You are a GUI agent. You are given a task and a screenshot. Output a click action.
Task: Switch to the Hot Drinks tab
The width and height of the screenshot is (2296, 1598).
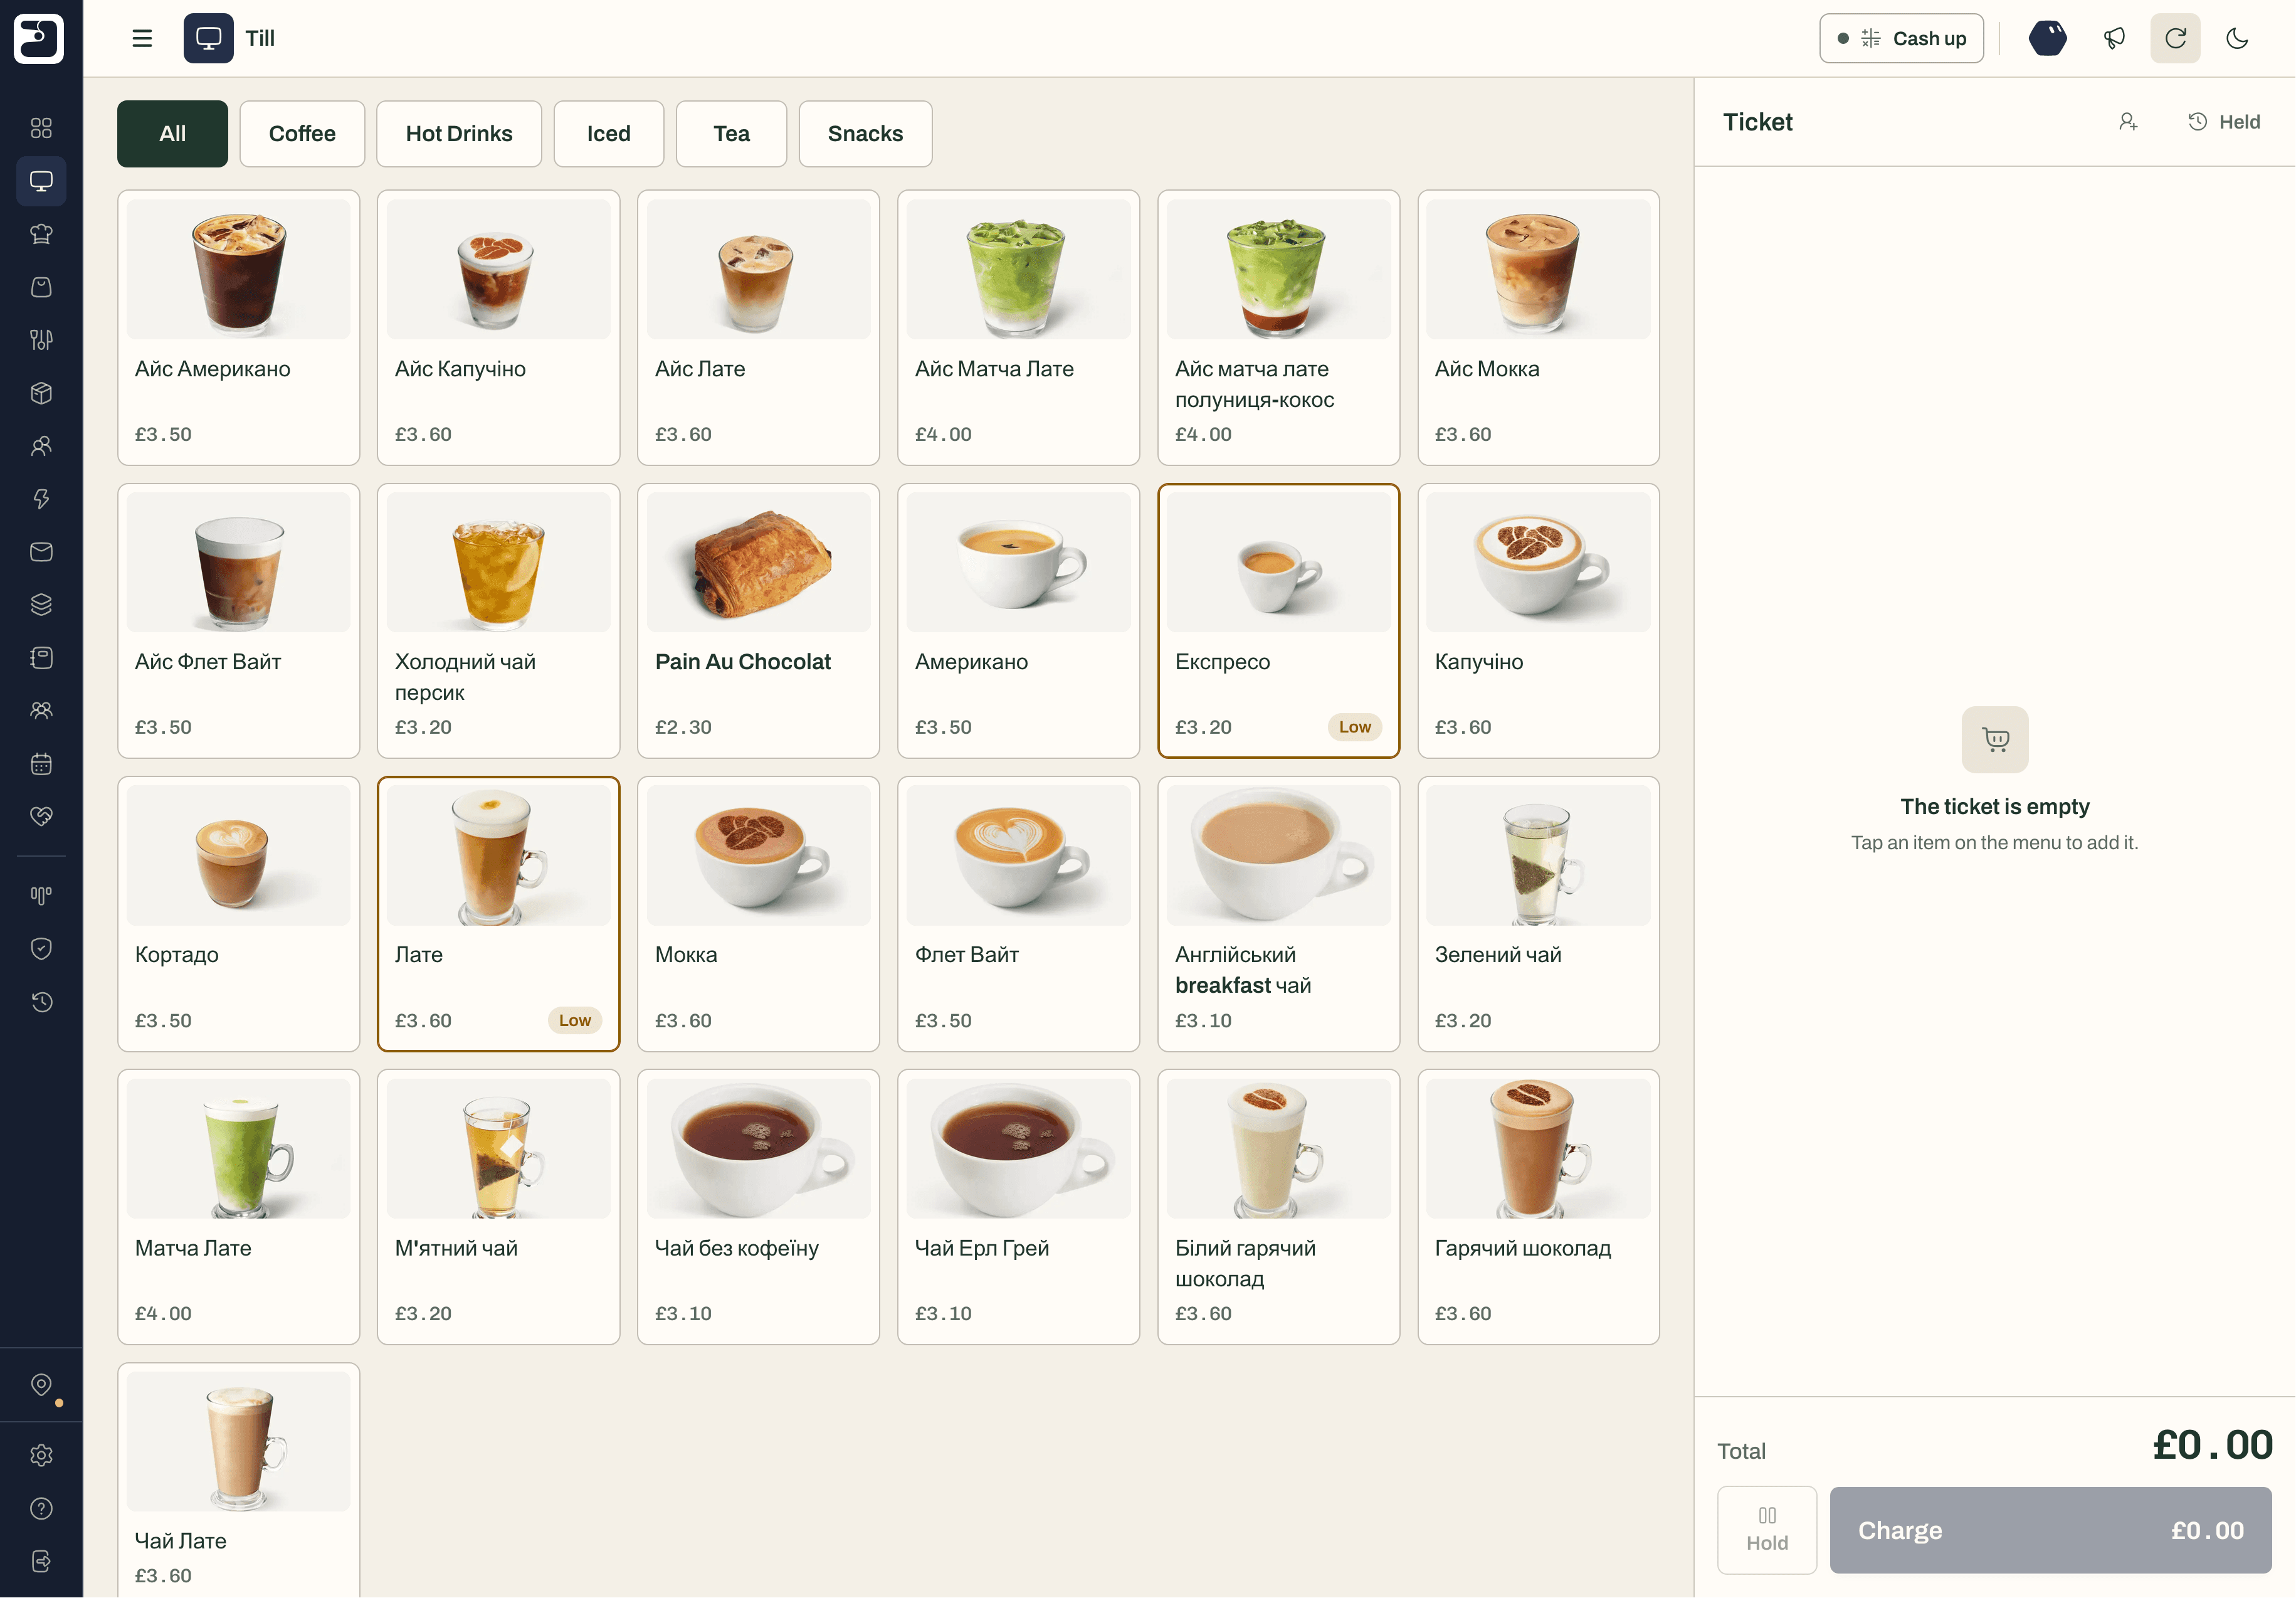459,134
